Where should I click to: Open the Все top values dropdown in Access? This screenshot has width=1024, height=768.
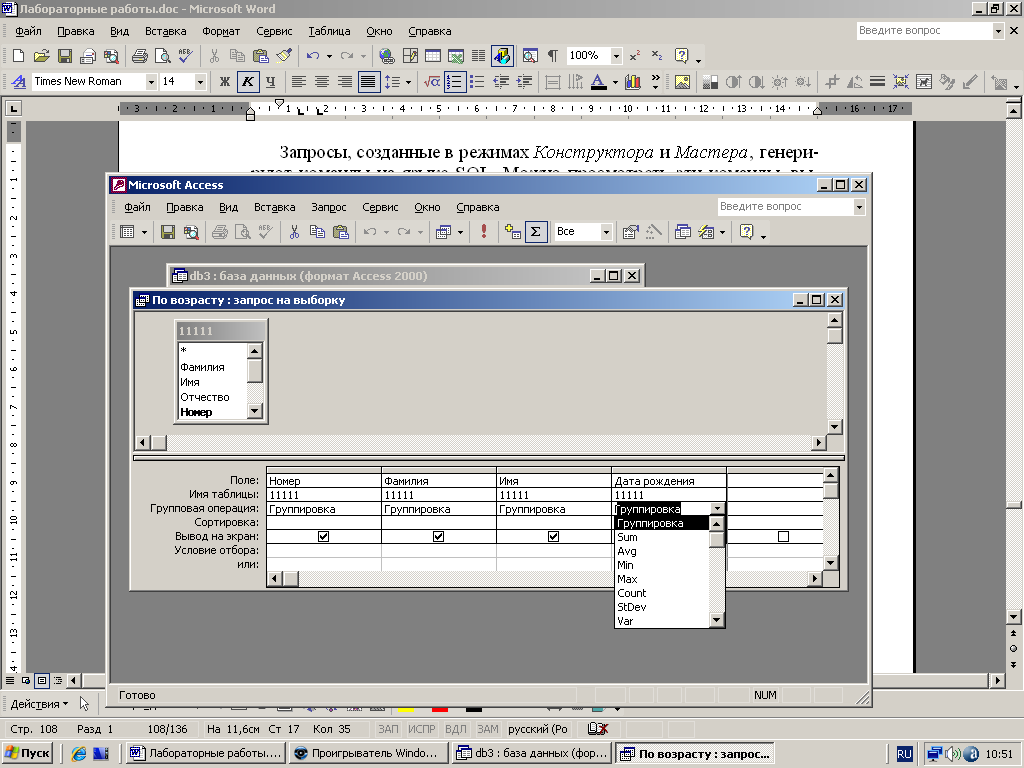(x=606, y=232)
